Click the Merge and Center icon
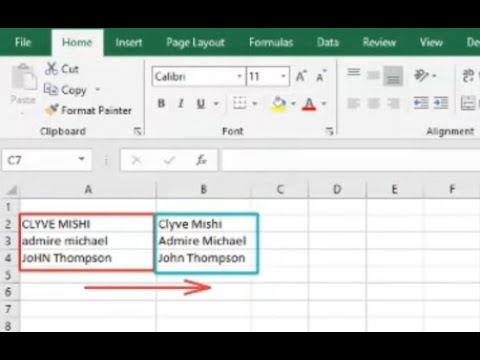 coord(468,103)
